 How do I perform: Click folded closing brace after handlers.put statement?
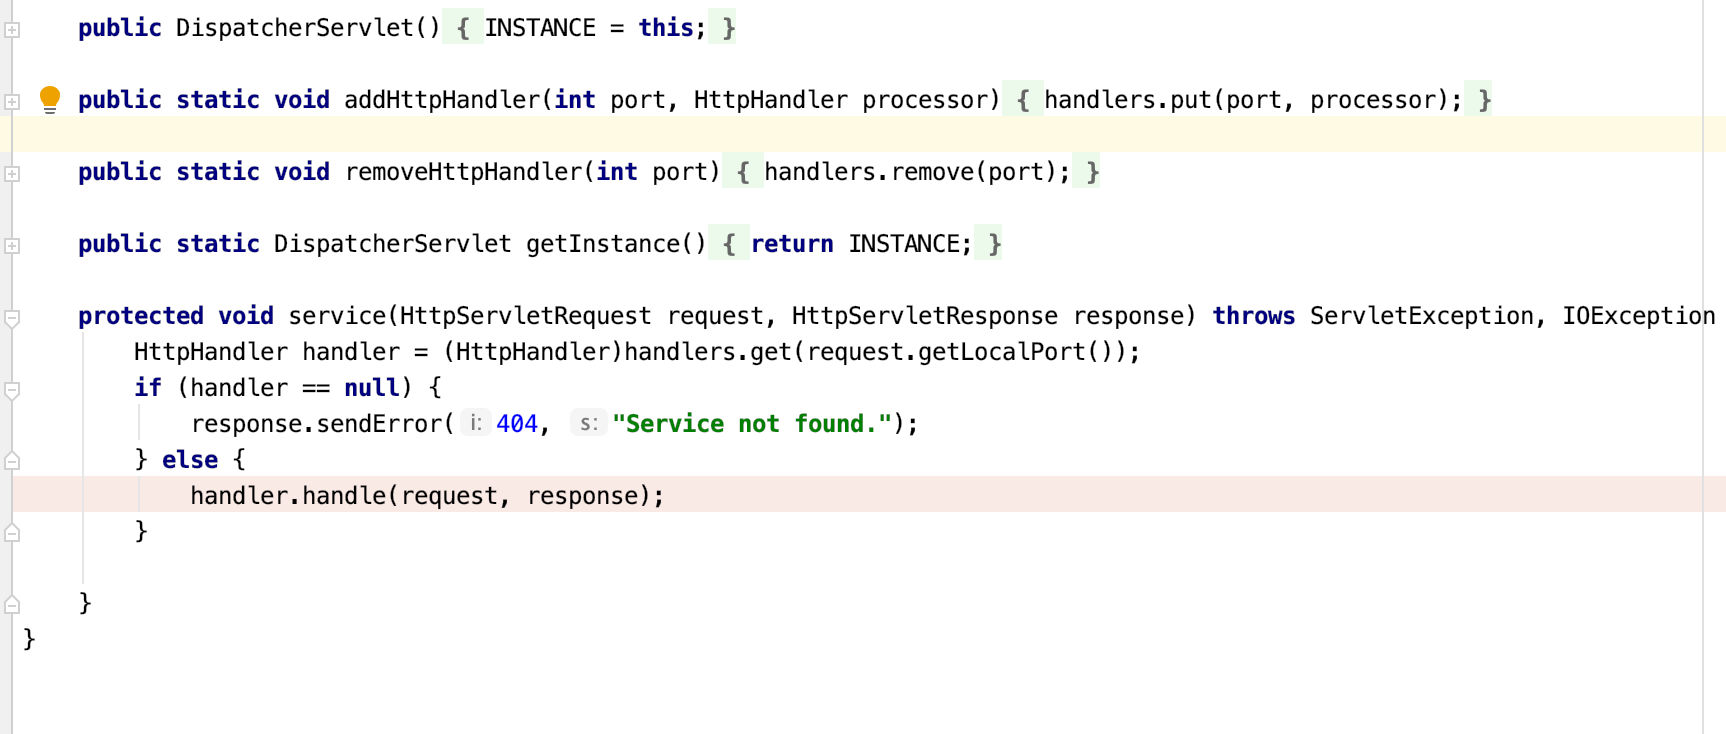(x=1478, y=100)
